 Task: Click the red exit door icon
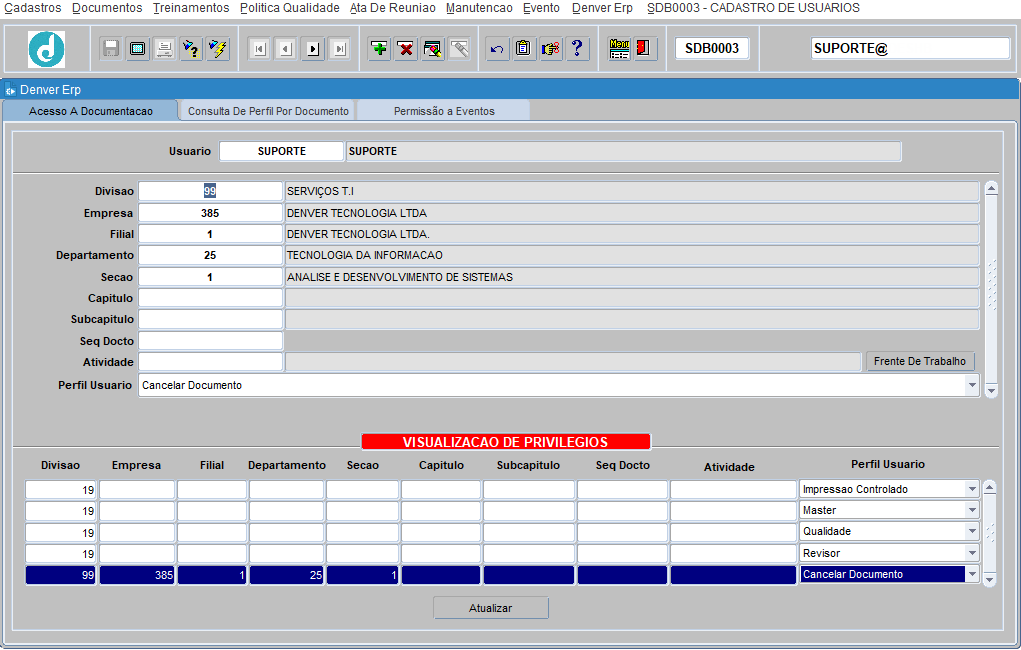point(644,49)
